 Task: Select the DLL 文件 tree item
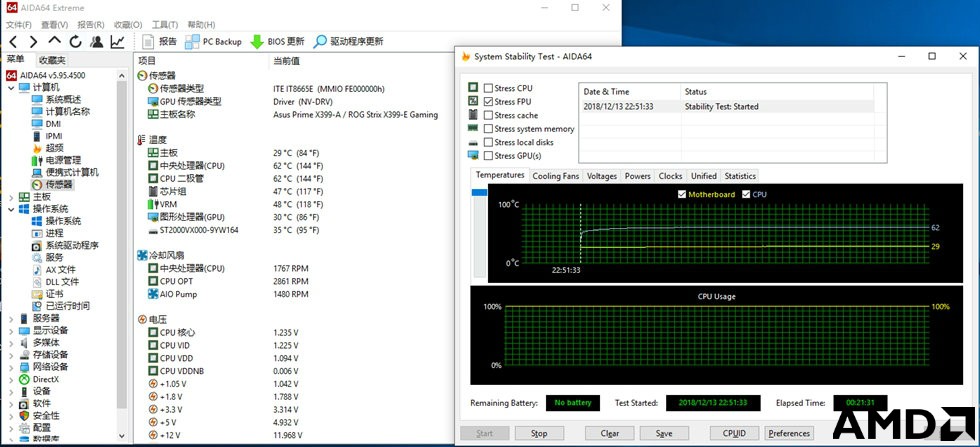(x=55, y=281)
